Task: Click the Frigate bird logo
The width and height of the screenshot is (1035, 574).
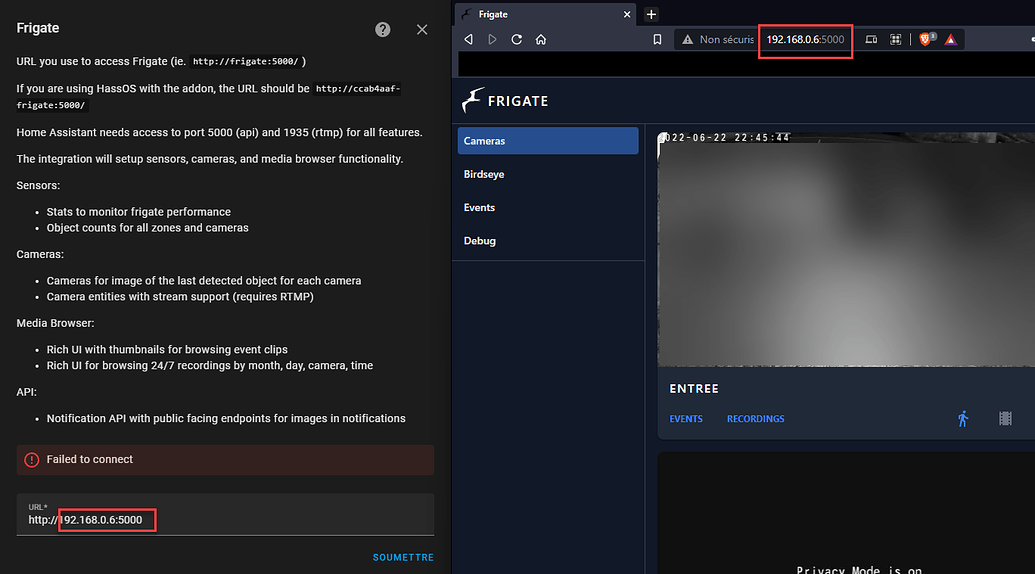Action: [473, 100]
